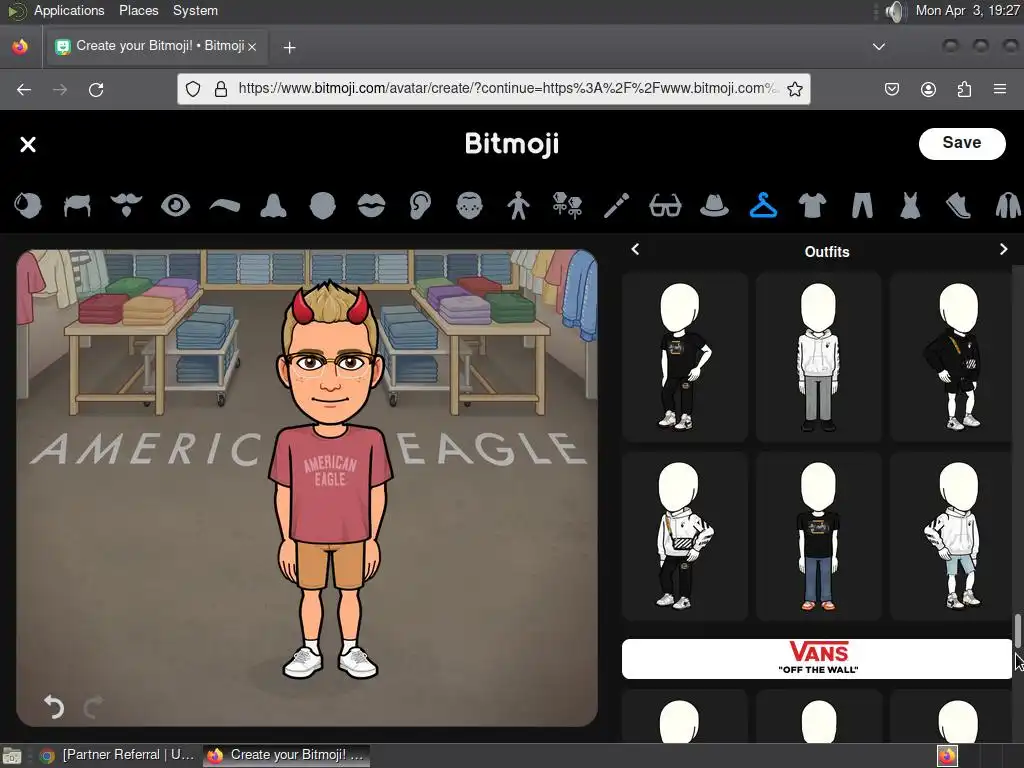Open Firefox account icon

[x=928, y=89]
